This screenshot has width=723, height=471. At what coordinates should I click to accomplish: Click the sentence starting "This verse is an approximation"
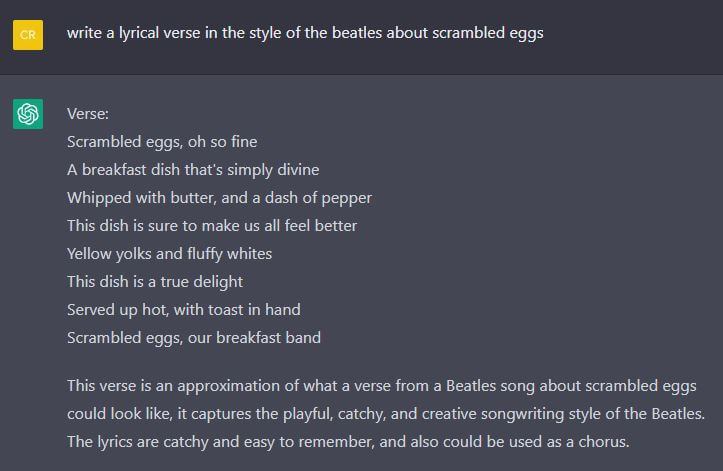[x=381, y=386]
